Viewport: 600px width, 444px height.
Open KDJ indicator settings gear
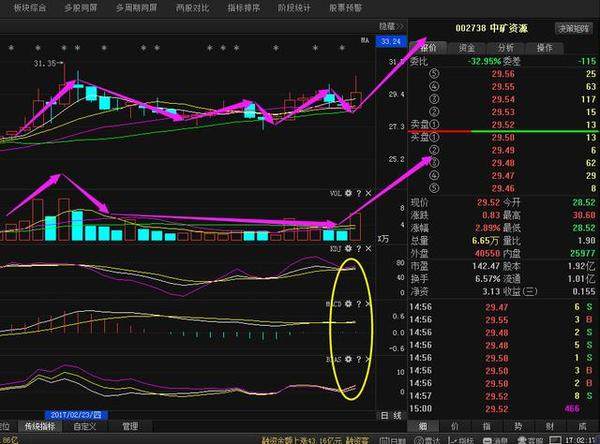(348, 246)
